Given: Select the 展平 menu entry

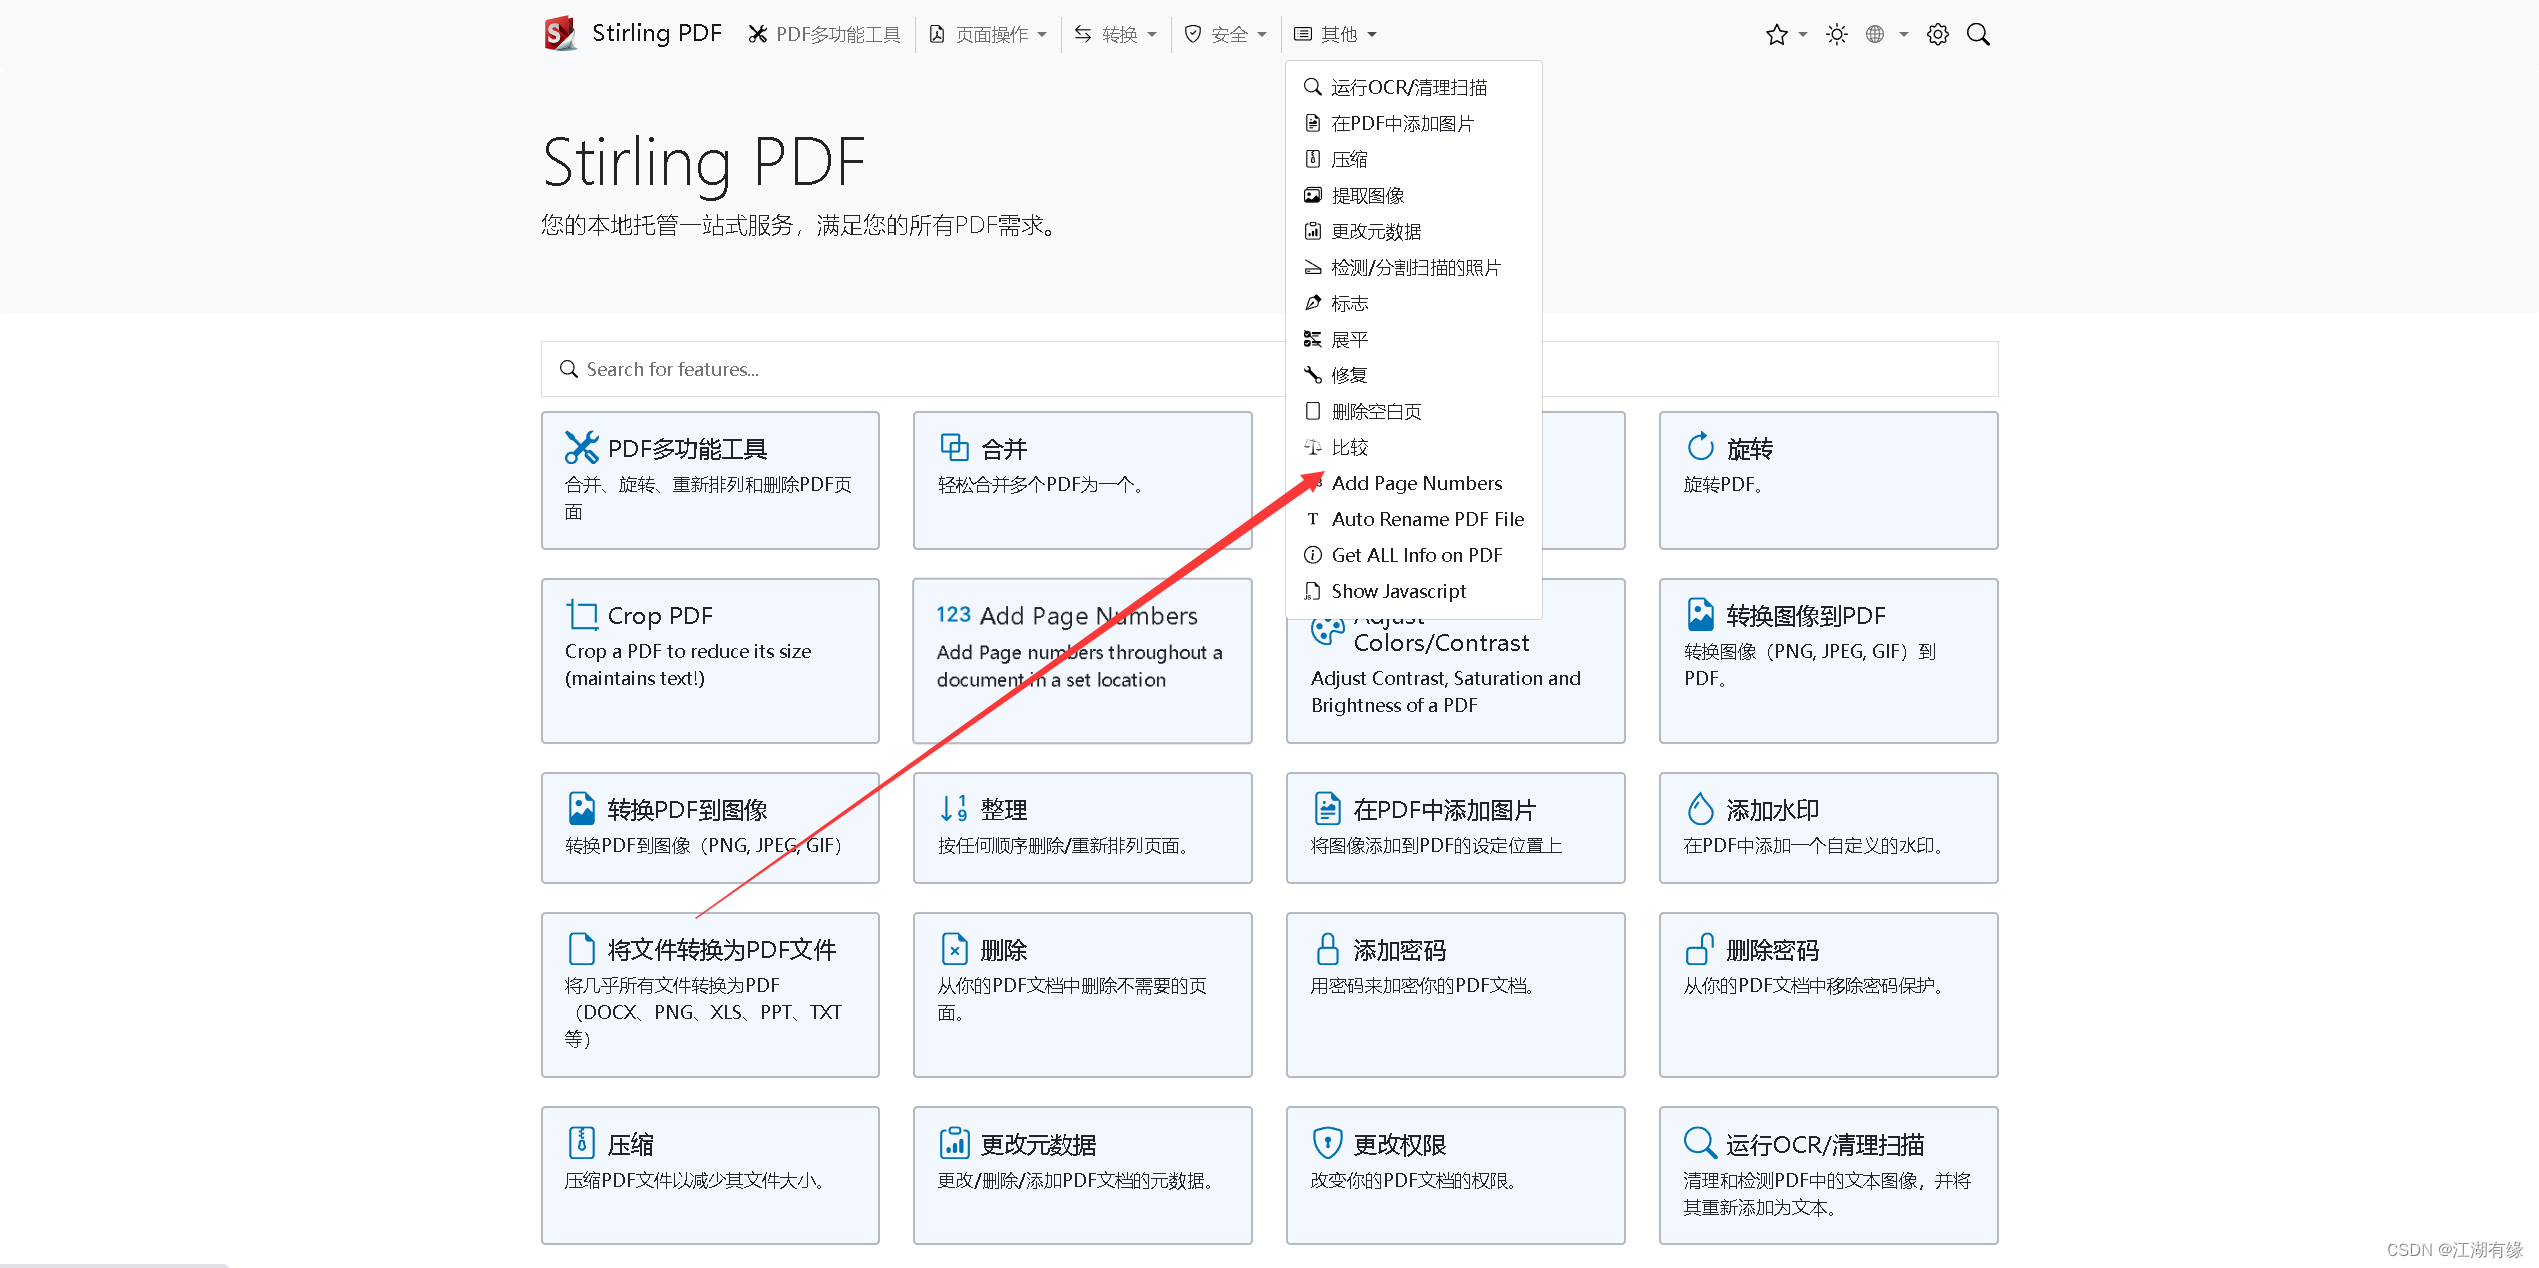Looking at the screenshot, I should coord(1413,340).
